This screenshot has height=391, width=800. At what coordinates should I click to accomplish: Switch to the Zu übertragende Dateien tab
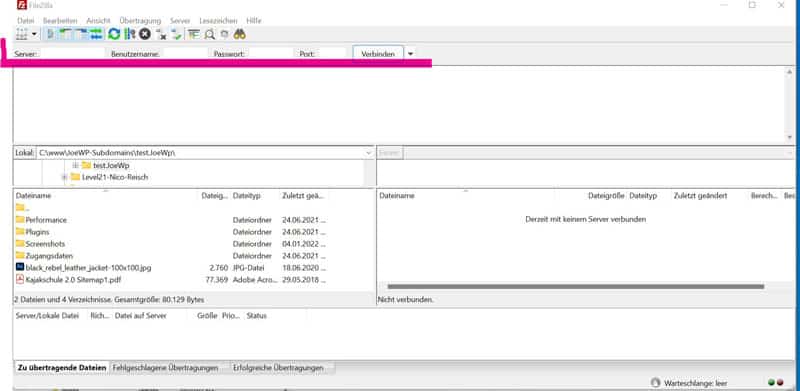point(62,368)
